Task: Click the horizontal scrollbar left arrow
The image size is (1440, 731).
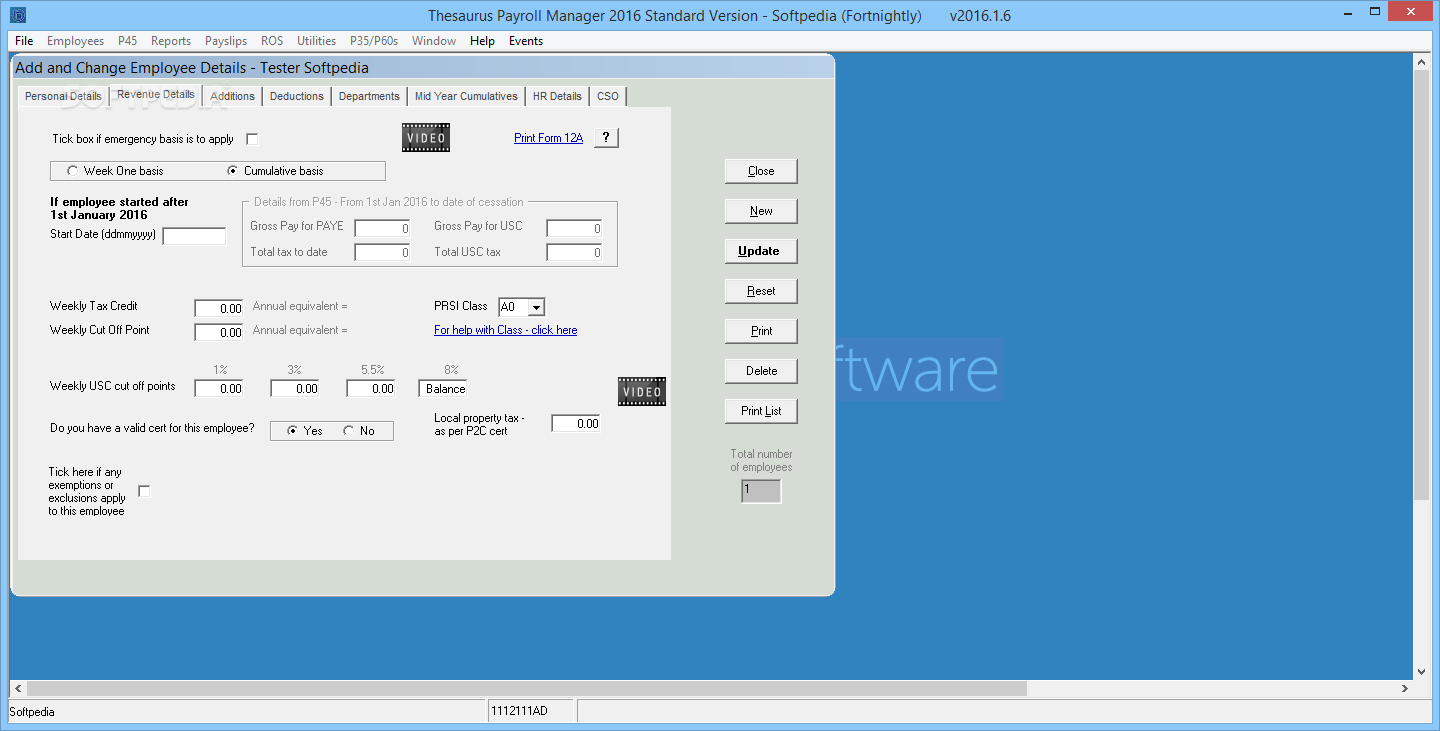Action: pos(18,689)
